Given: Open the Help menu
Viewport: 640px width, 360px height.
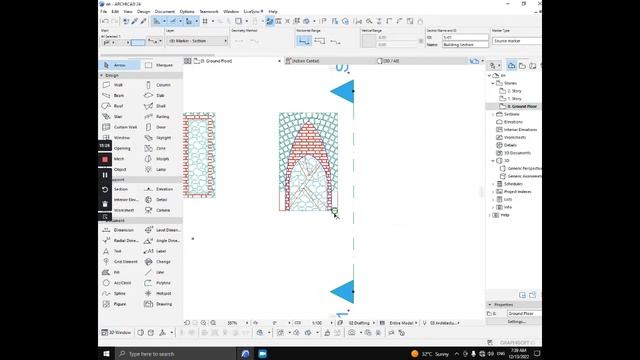Looking at the screenshot, I should tap(273, 11).
